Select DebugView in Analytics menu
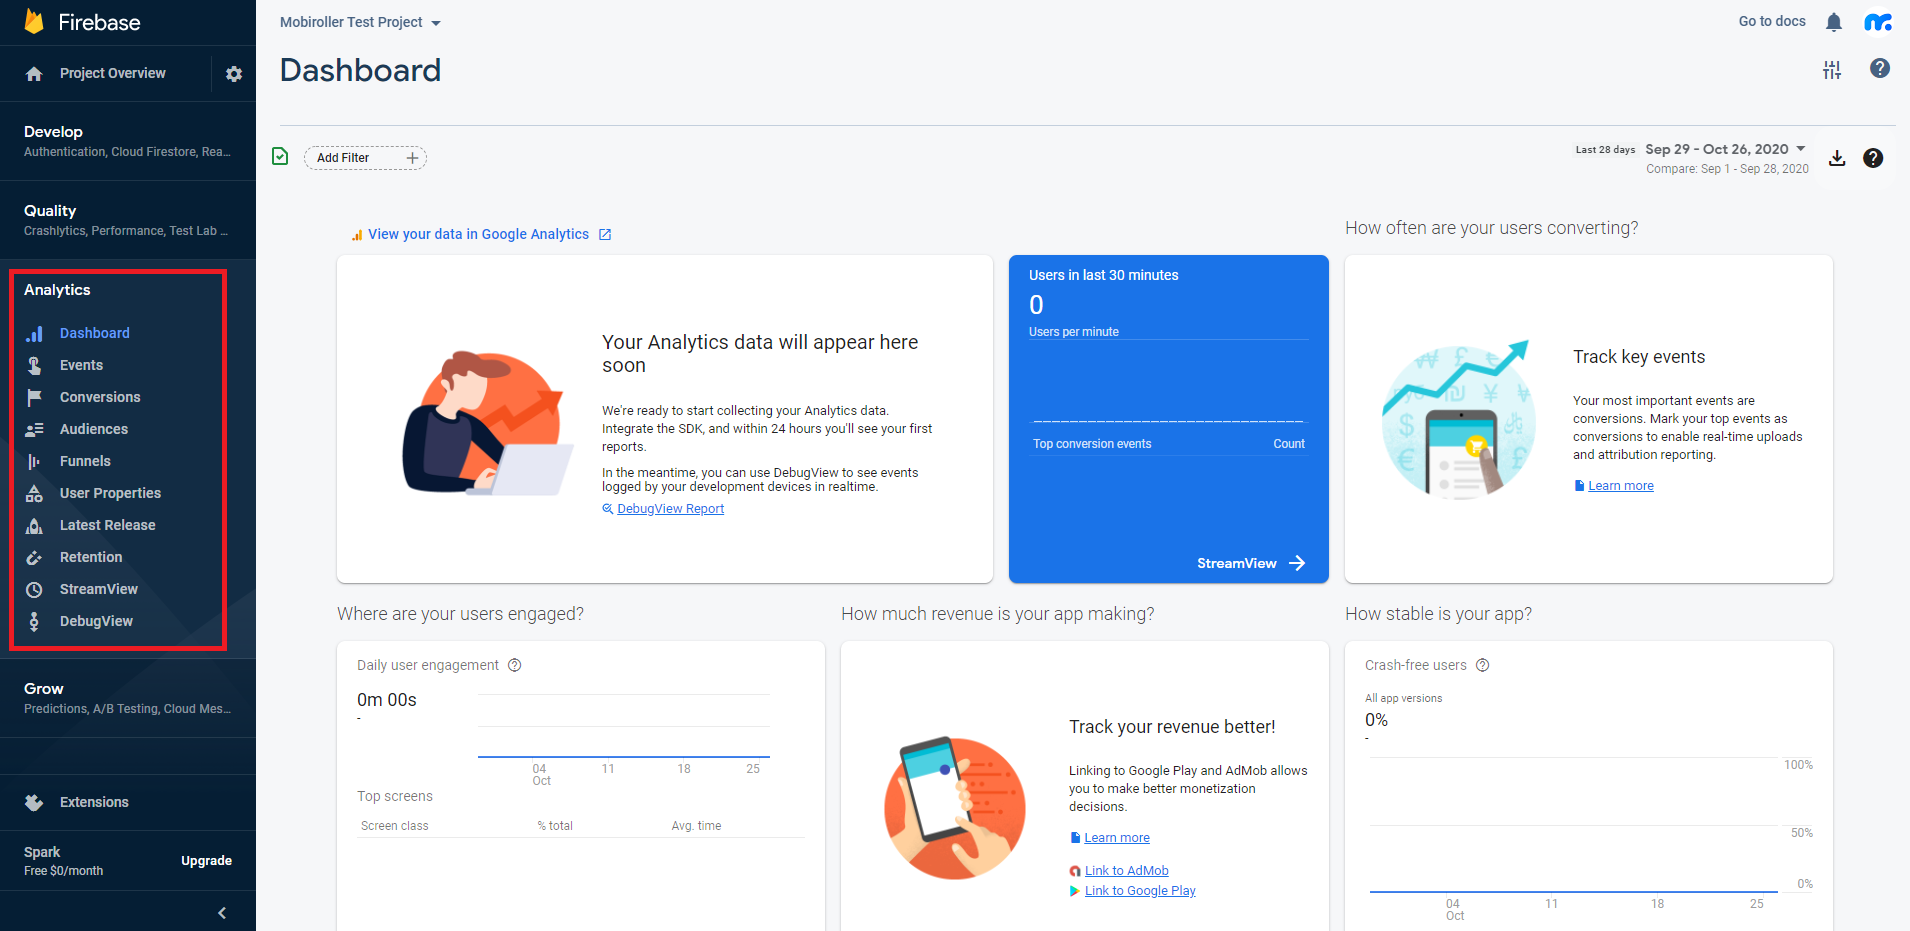The width and height of the screenshot is (1910, 931). 96,621
